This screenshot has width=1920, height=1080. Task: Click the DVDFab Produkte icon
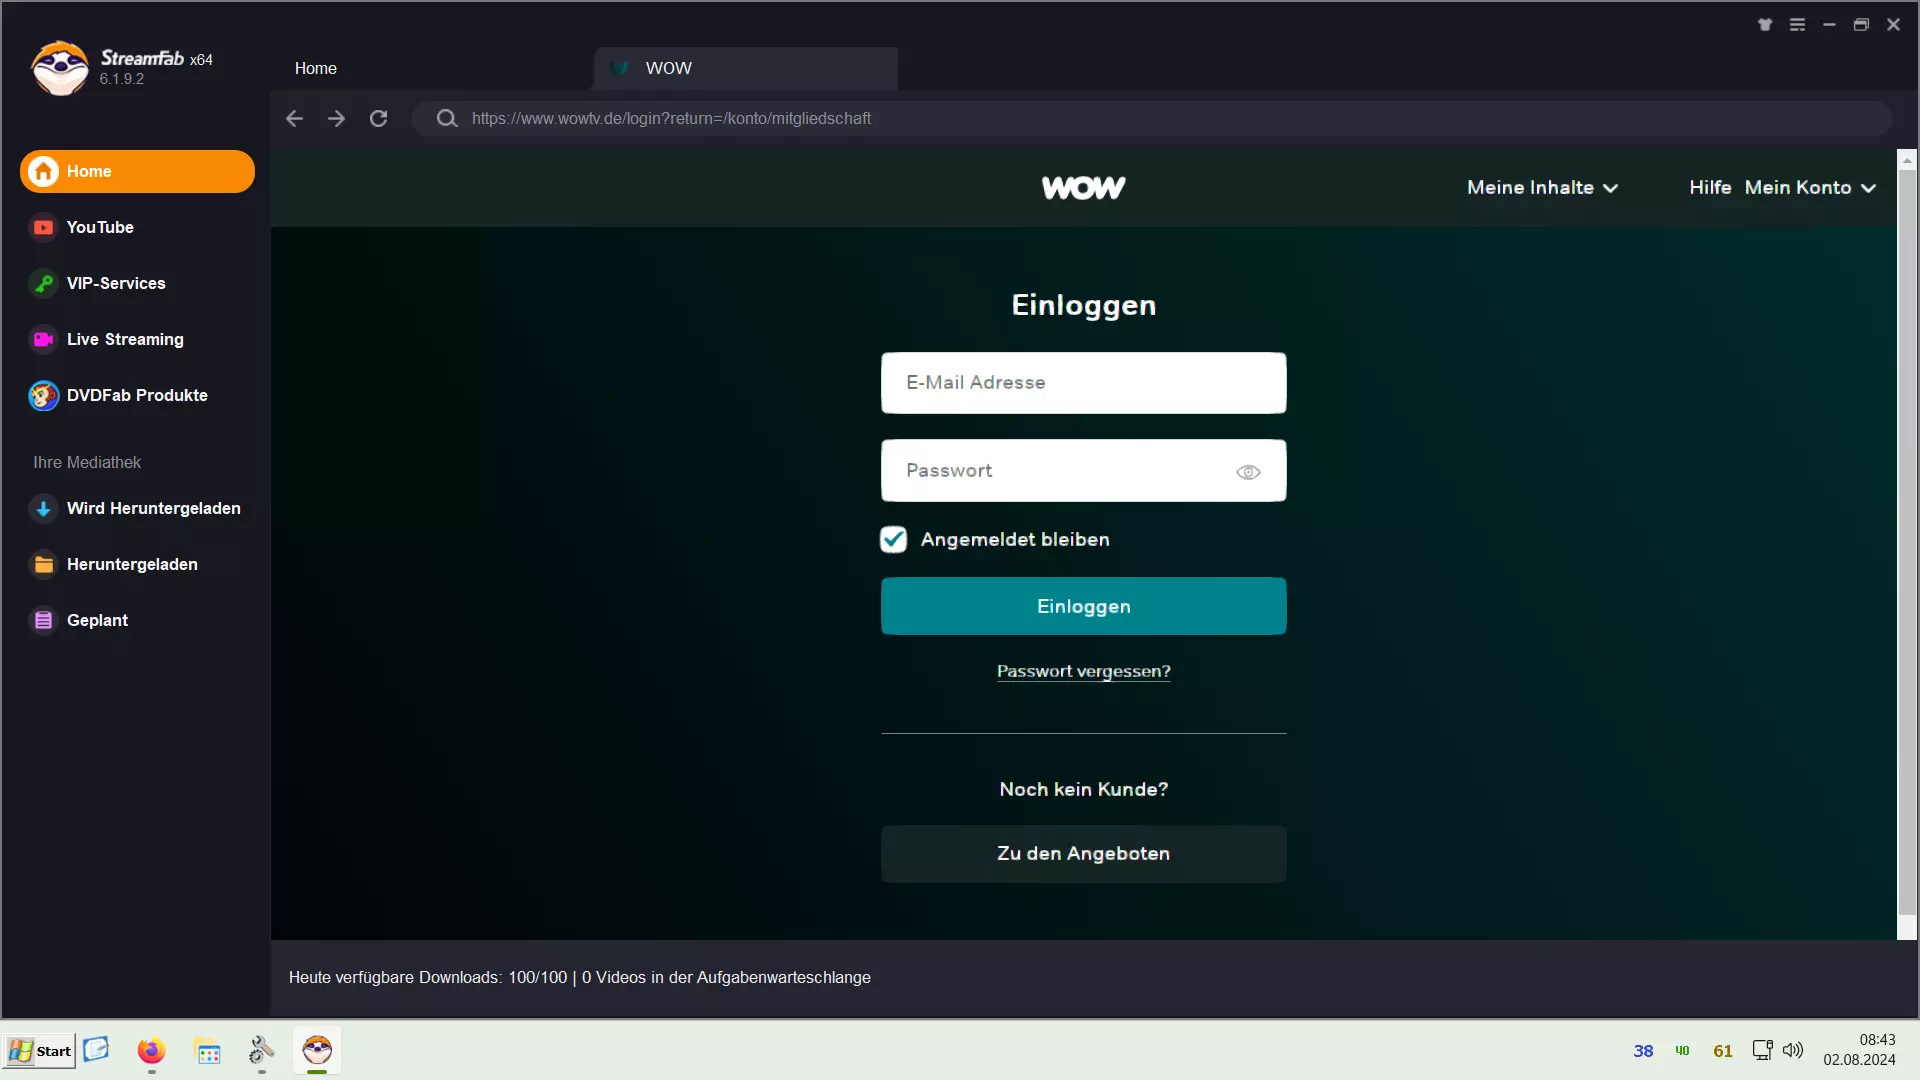coord(43,395)
